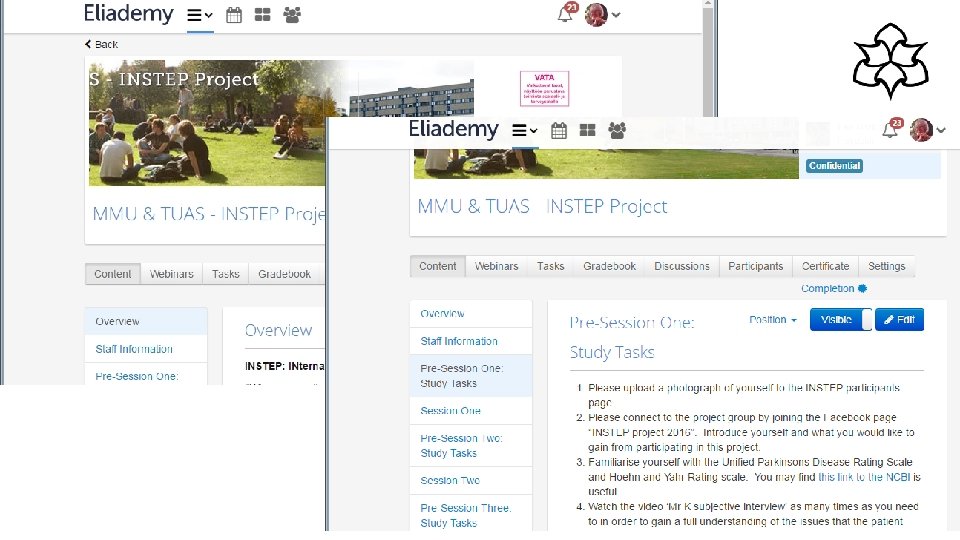The image size is (960, 540).
Task: Follow 'this link to the NCBI' hyperlink
Action: 864,477
